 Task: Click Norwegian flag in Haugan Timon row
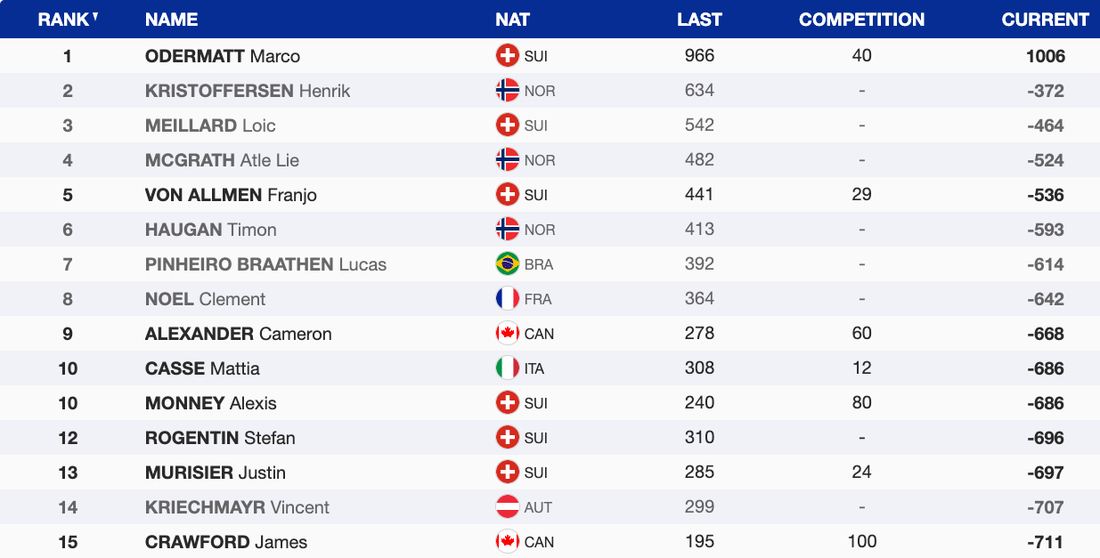click(507, 229)
